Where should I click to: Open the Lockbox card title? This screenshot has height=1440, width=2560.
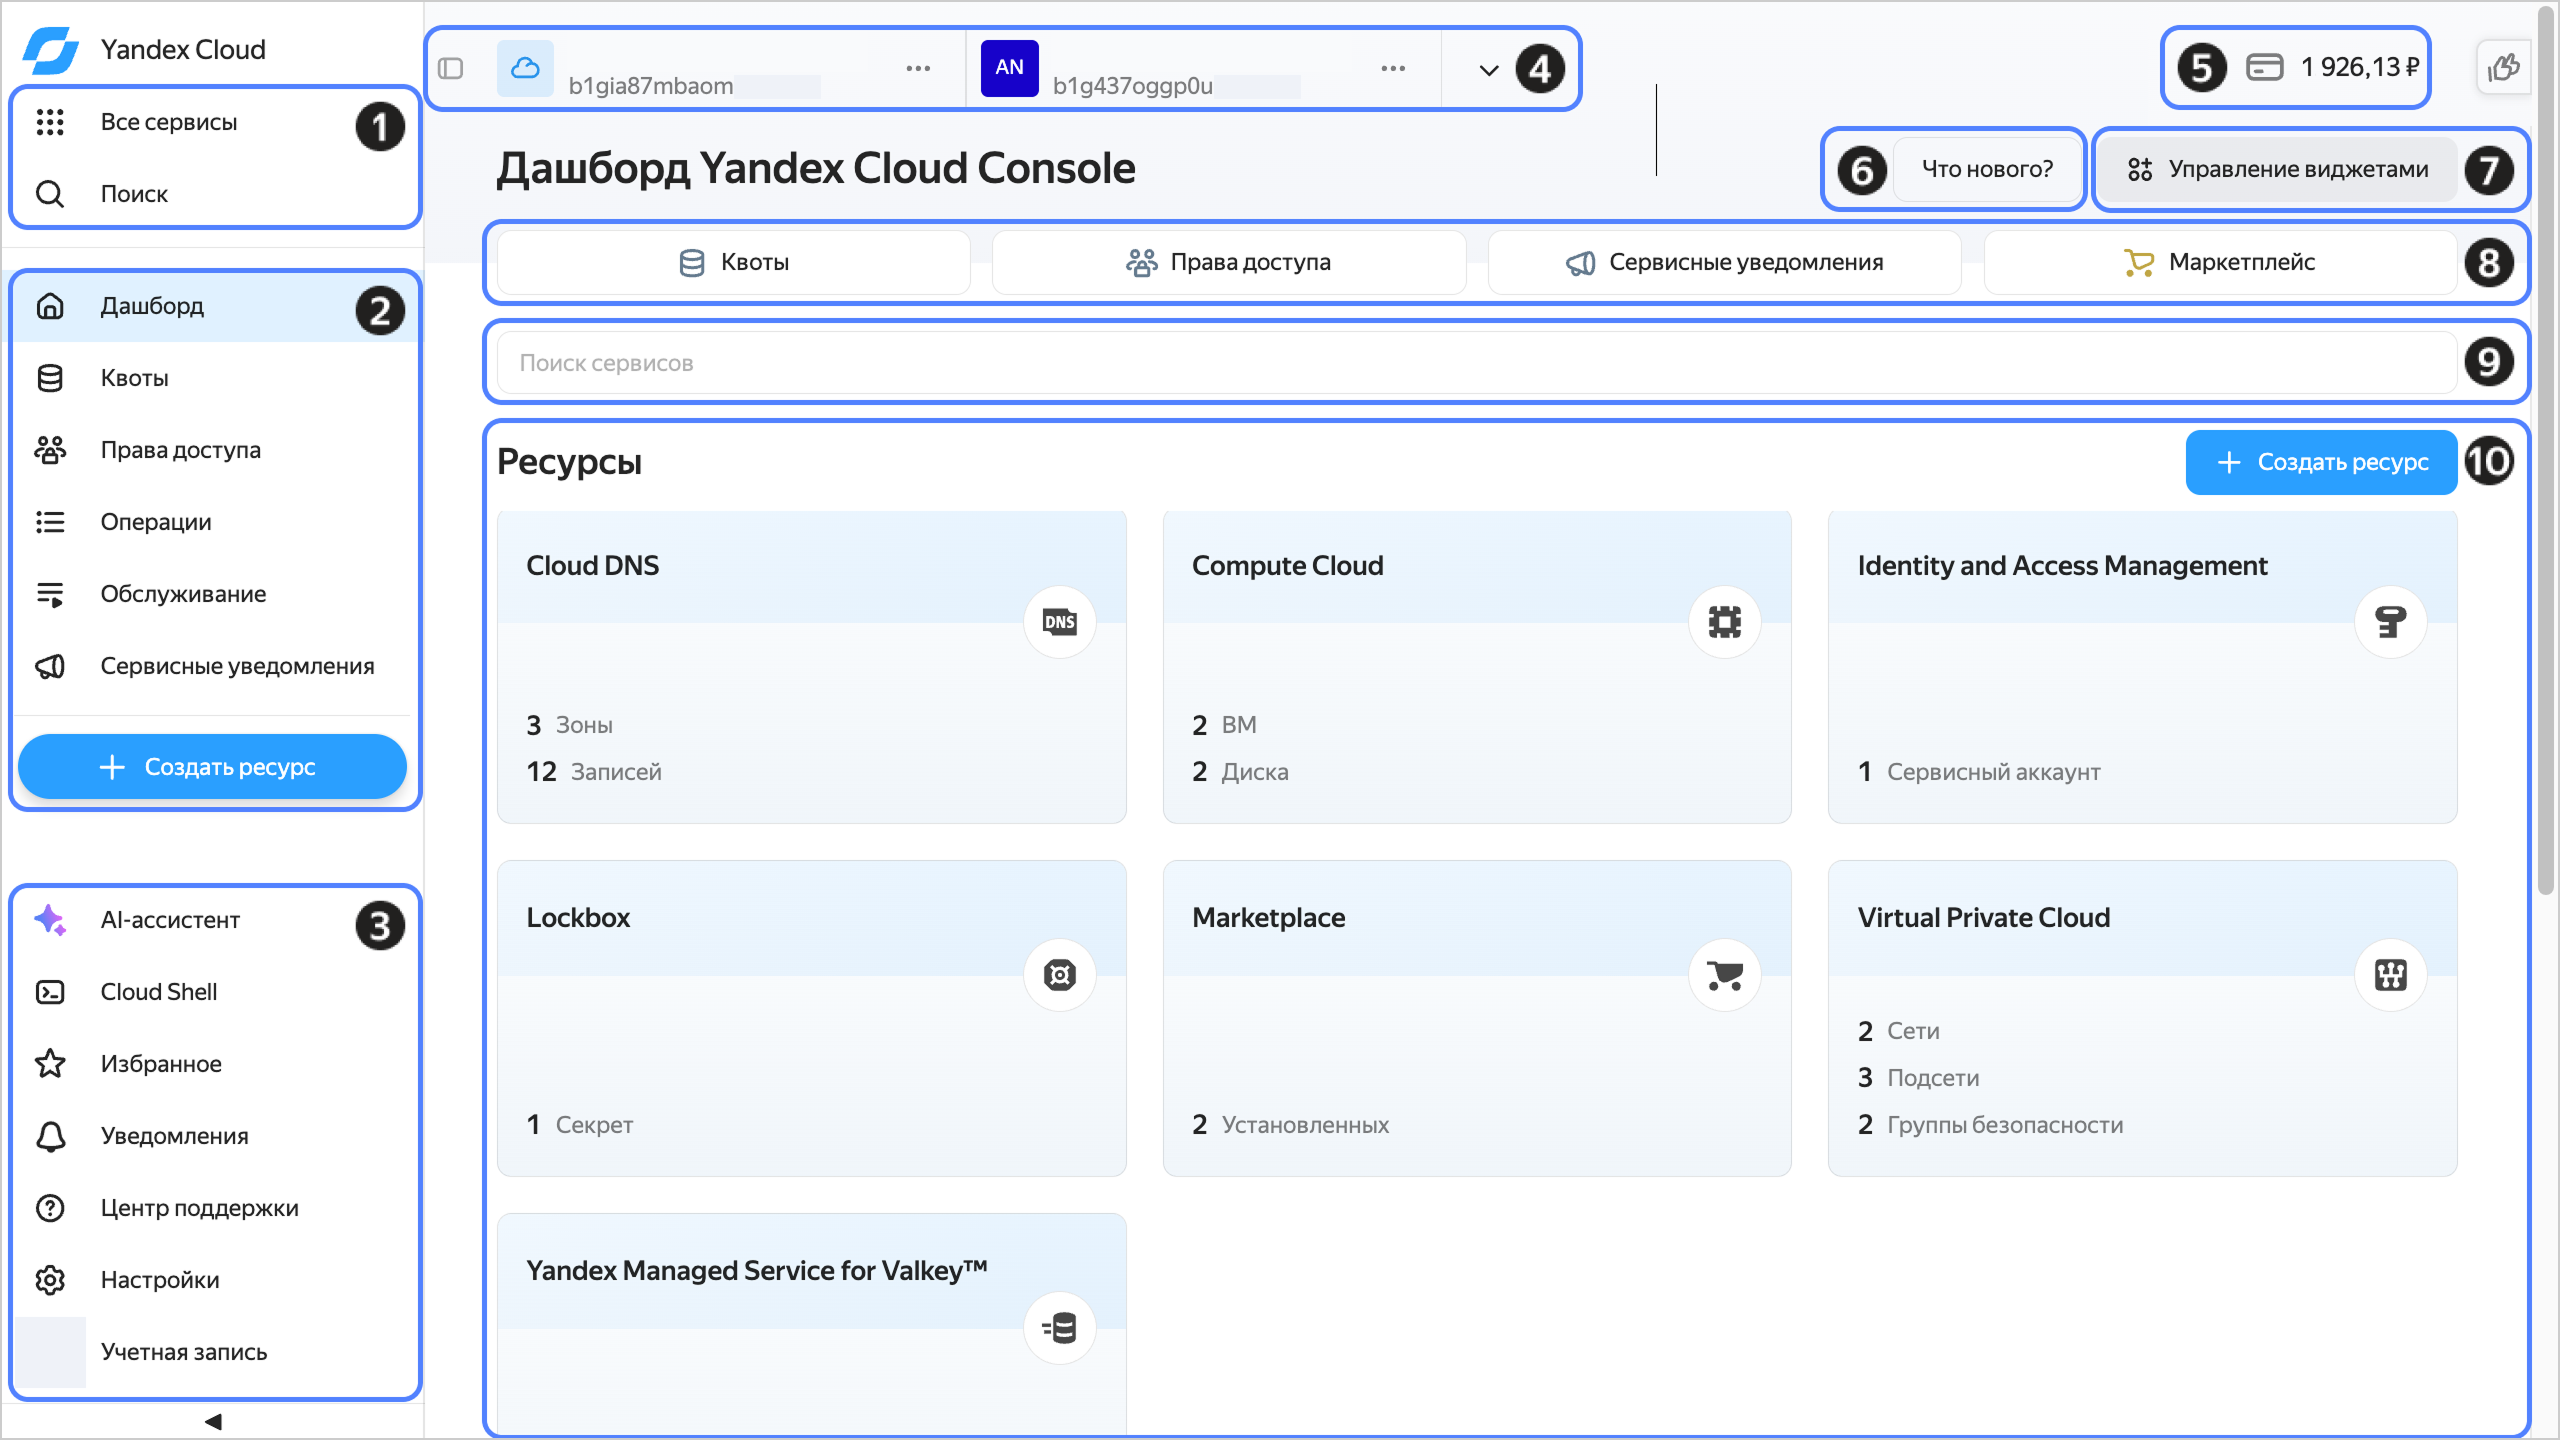point(578,918)
